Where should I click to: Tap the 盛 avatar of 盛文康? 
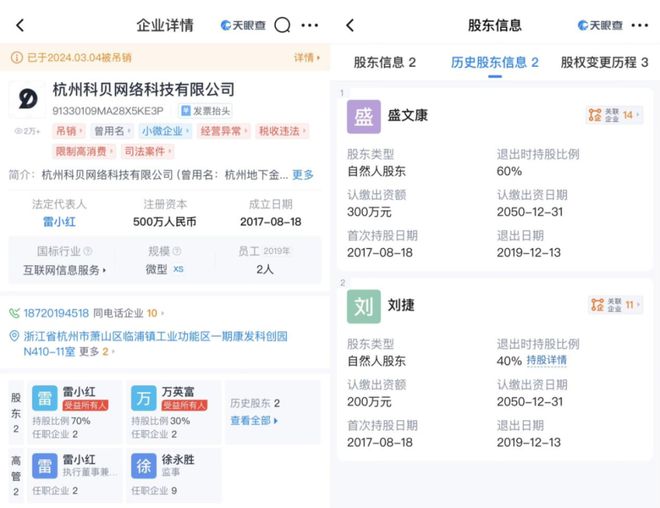tap(364, 117)
